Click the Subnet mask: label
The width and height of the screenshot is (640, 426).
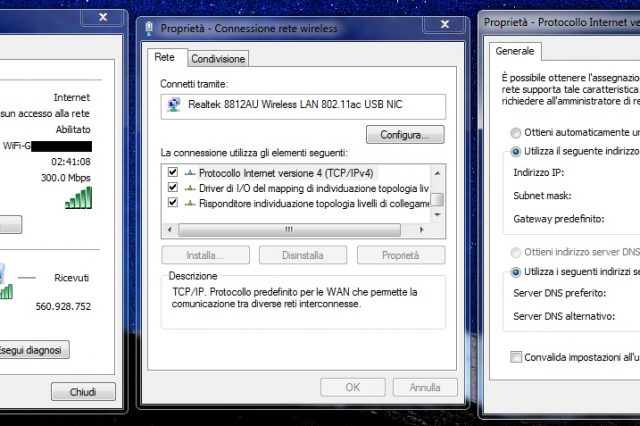click(x=542, y=196)
